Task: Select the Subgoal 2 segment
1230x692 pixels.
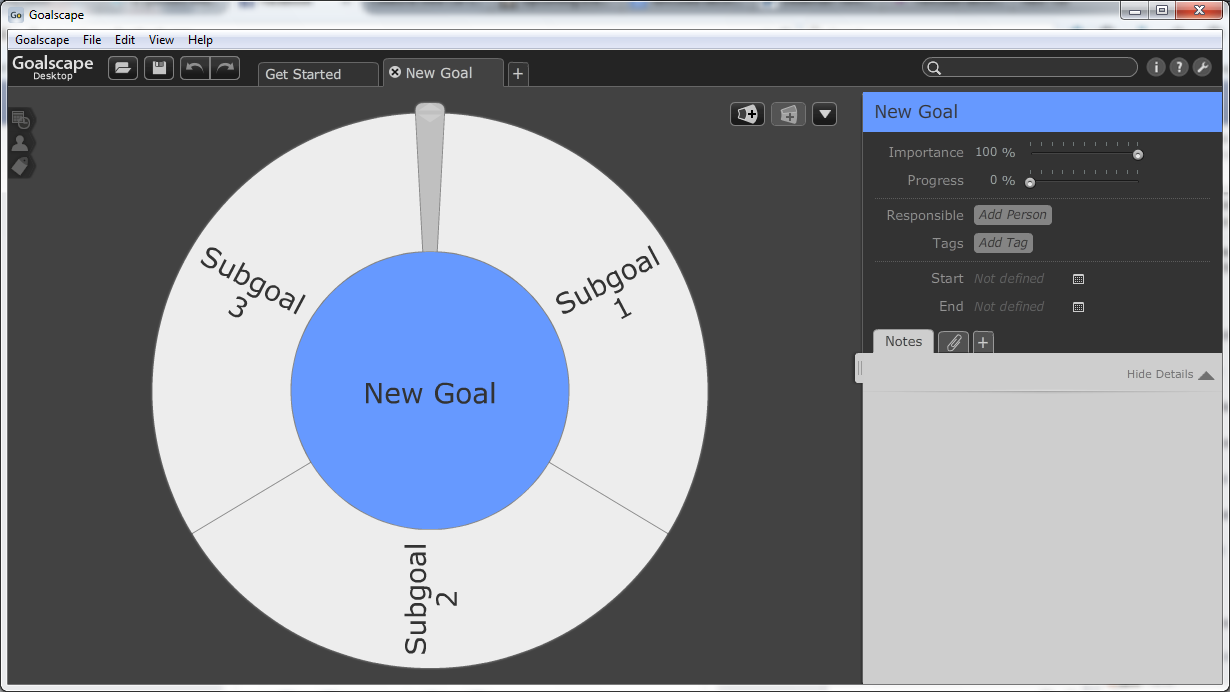Action: pos(430,600)
